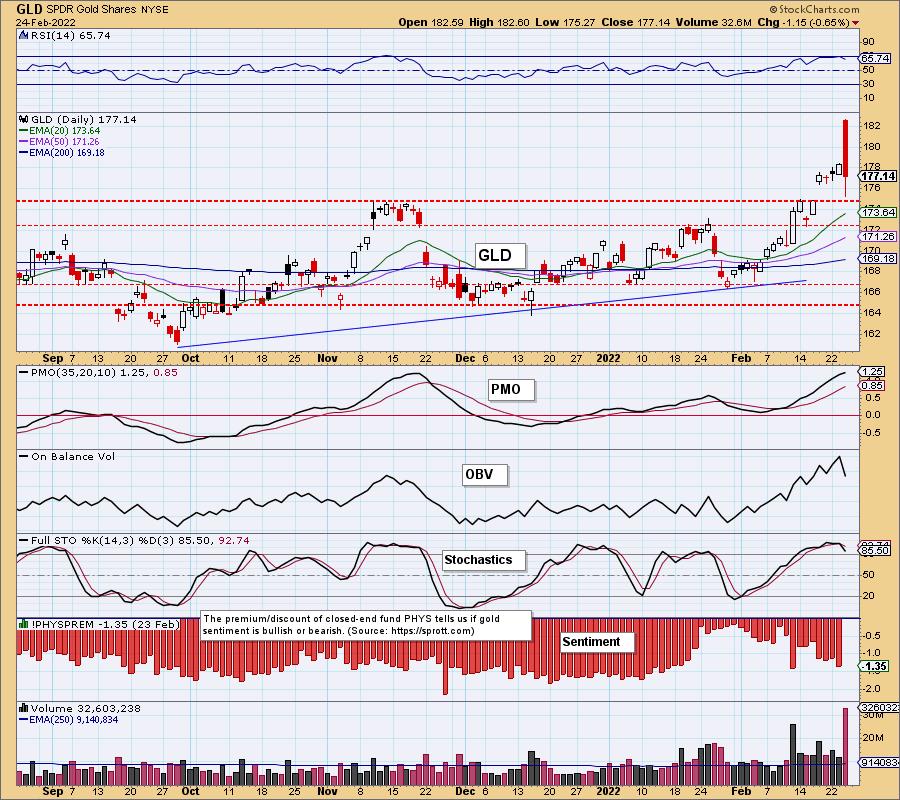The width and height of the screenshot is (900, 800).
Task: Click the EMA(20) 173.64 legend entry
Action: coord(59,131)
